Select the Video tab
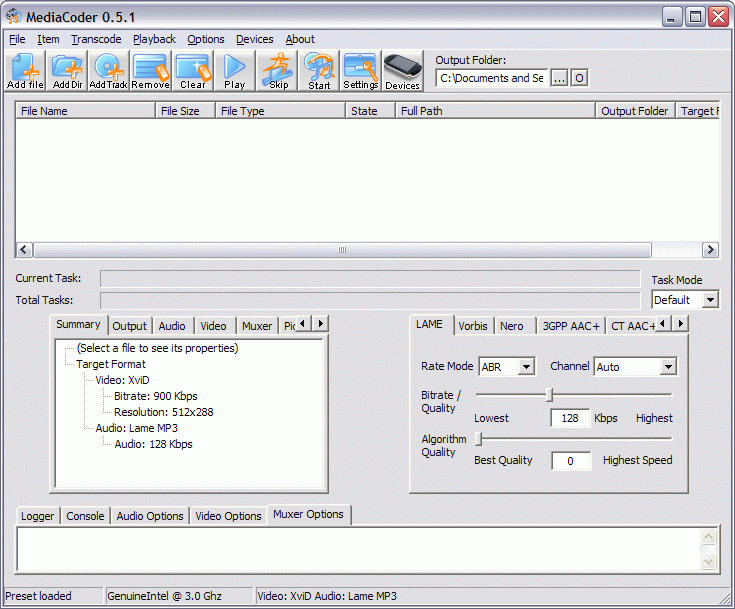This screenshot has width=735, height=609. (213, 326)
